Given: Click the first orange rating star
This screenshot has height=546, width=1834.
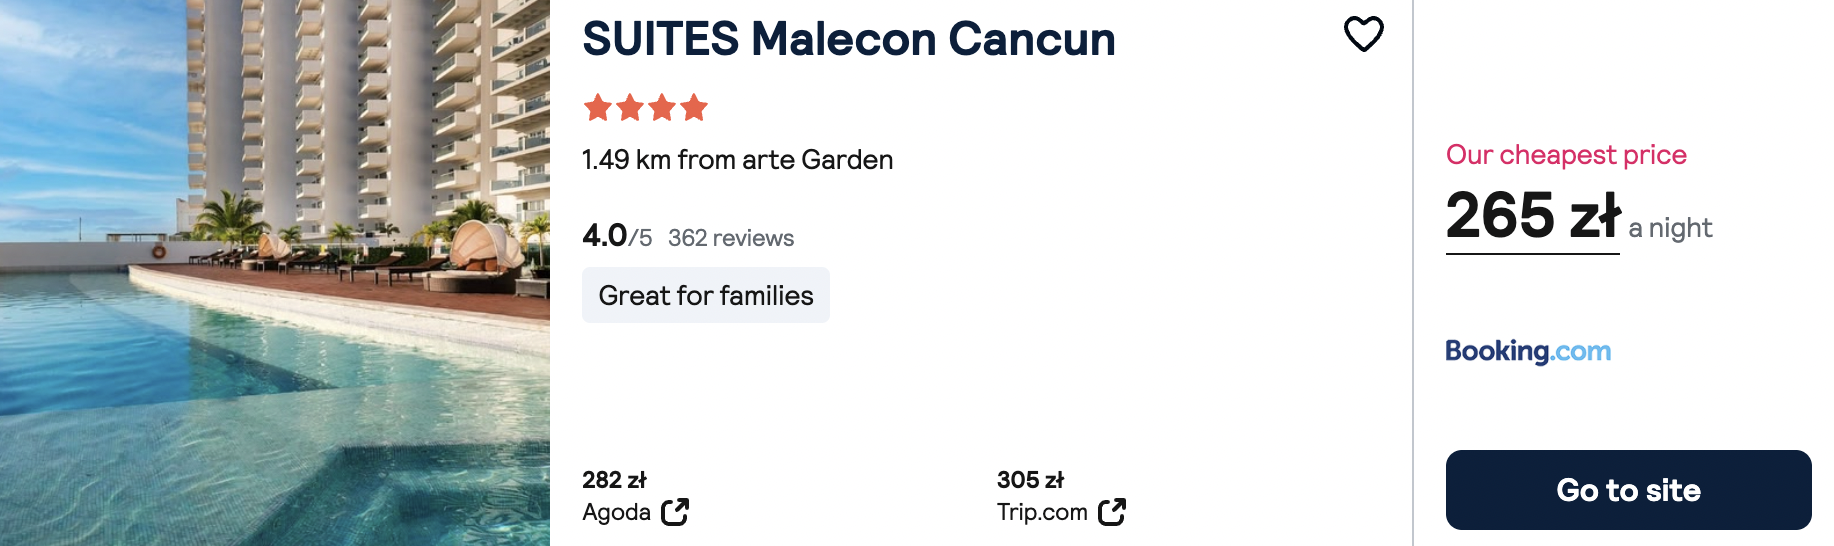Looking at the screenshot, I should pyautogui.click(x=598, y=107).
